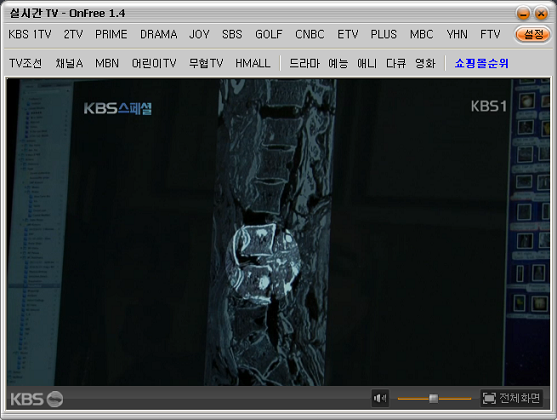Image resolution: width=557 pixels, height=420 pixels.
Task: Minimize the OnFree window
Action: pyautogui.click(x=523, y=14)
